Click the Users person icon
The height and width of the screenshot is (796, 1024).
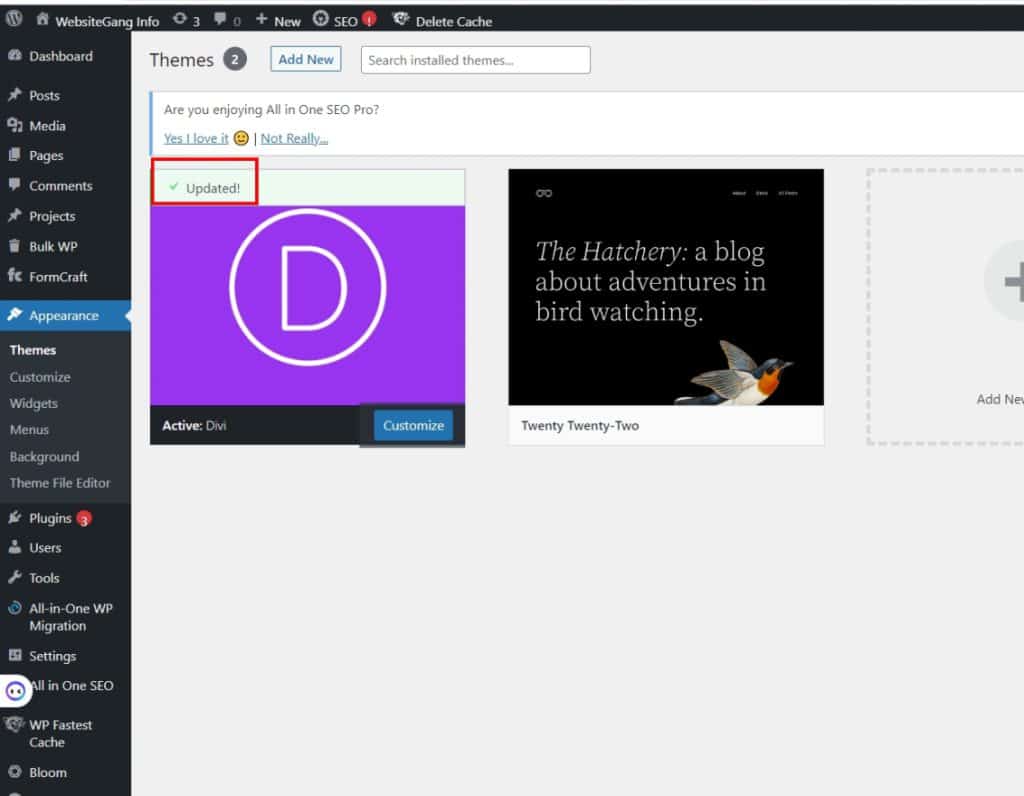point(14,547)
